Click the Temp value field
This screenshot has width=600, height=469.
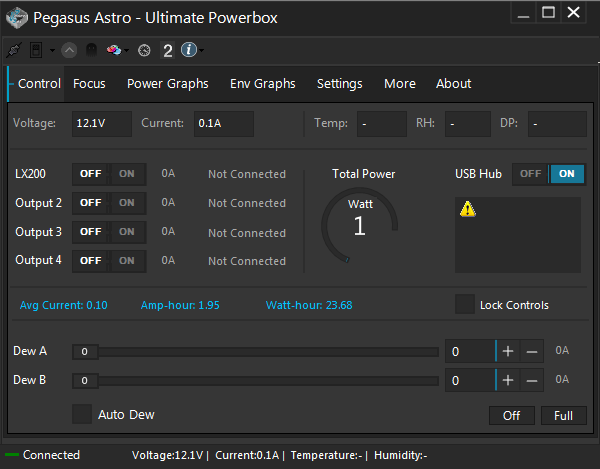pyautogui.click(x=382, y=124)
